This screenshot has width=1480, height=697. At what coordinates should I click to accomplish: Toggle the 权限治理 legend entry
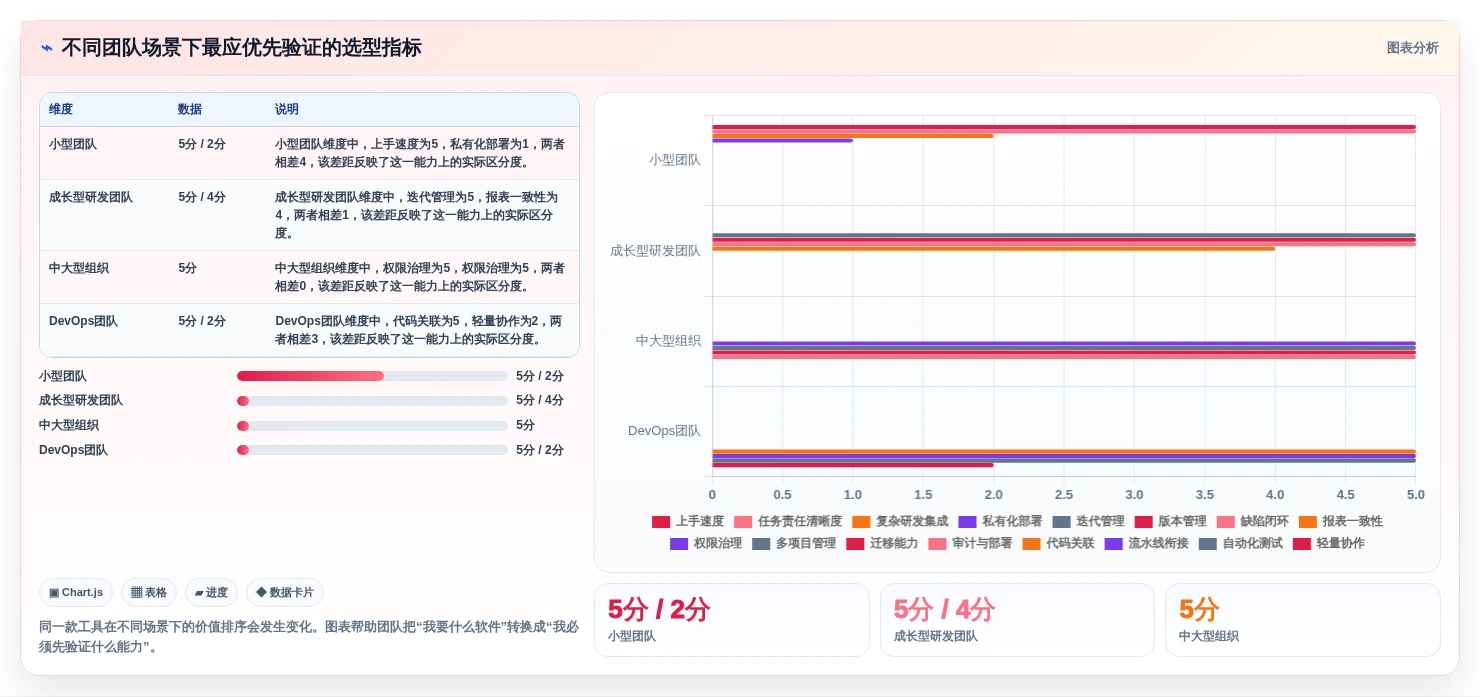(706, 543)
